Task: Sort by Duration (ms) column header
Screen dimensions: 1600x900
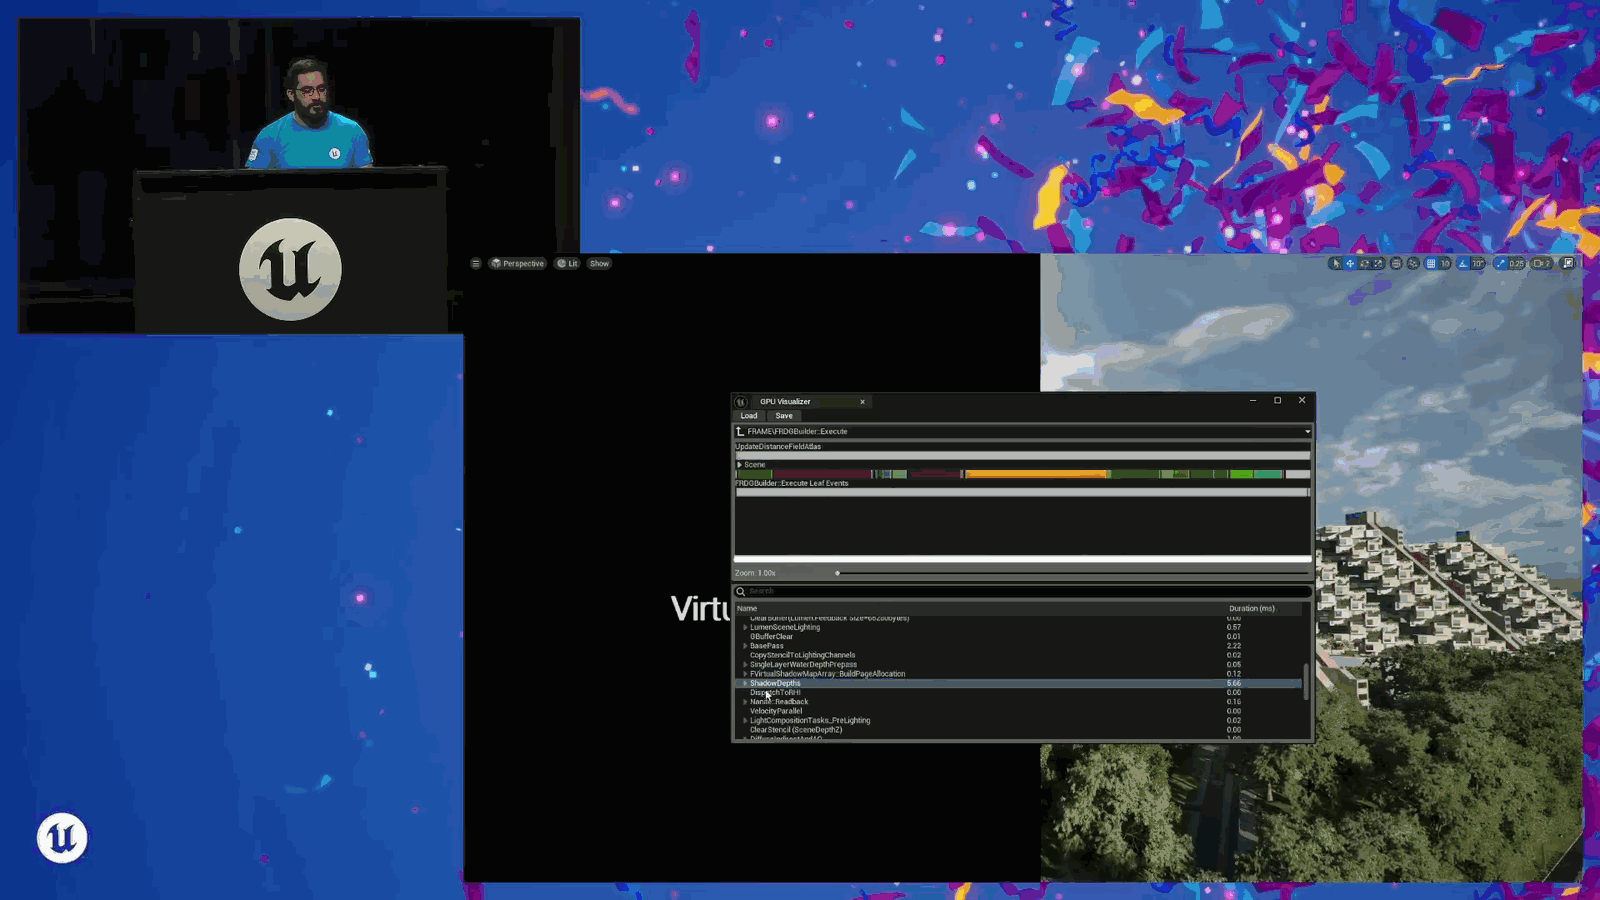Action: pyautogui.click(x=1252, y=608)
